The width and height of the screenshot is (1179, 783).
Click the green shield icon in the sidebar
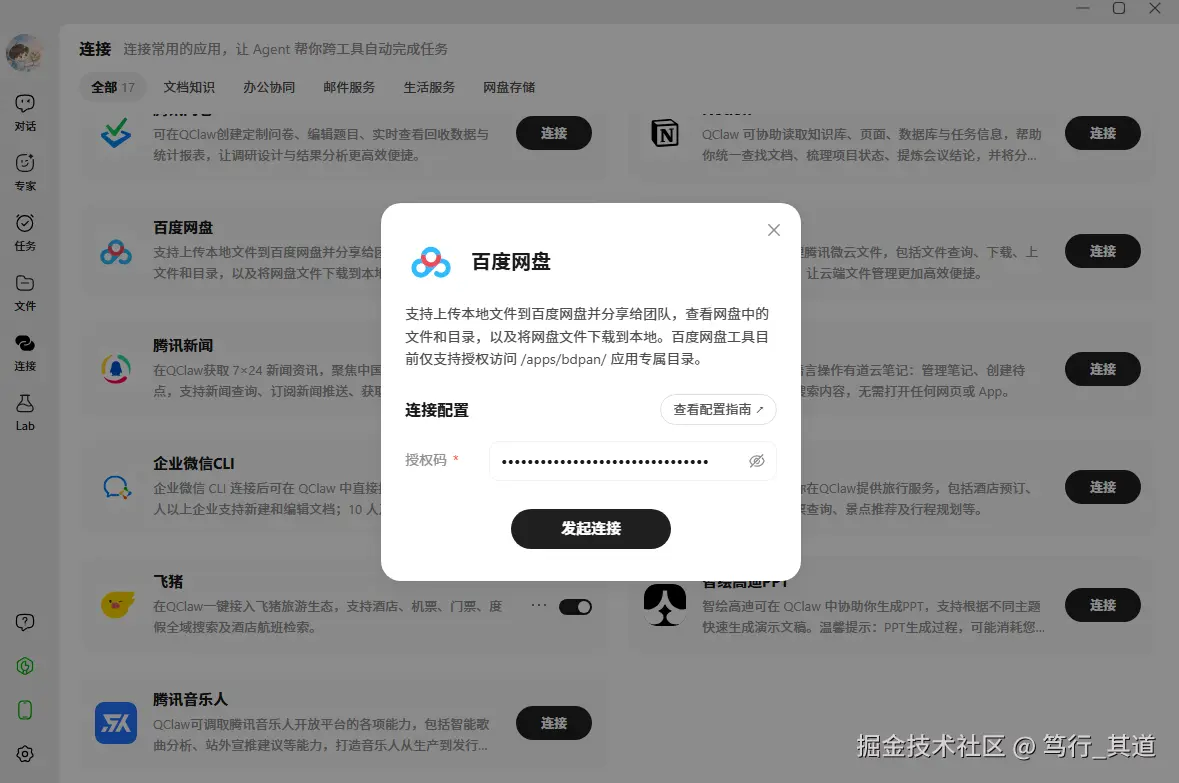pyautogui.click(x=25, y=666)
